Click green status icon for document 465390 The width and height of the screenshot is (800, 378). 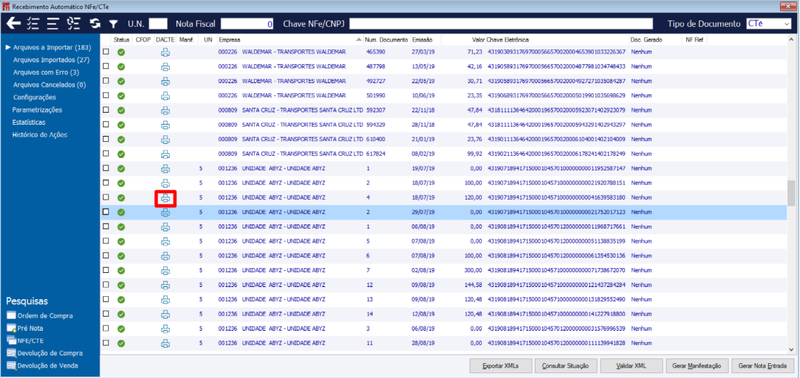coord(121,52)
